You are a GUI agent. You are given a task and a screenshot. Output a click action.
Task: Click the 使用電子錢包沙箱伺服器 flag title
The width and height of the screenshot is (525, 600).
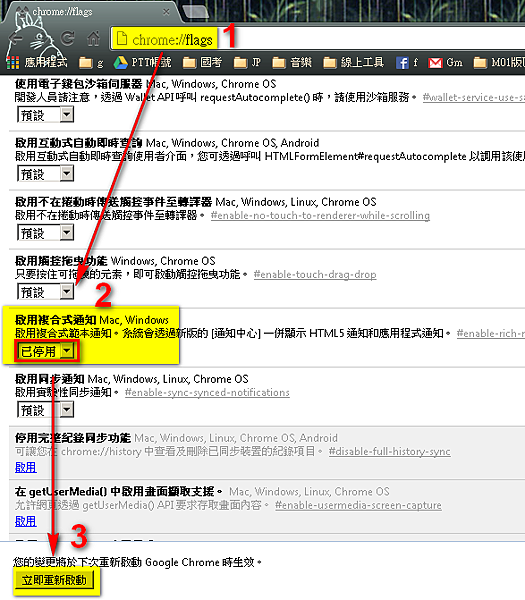(78, 84)
